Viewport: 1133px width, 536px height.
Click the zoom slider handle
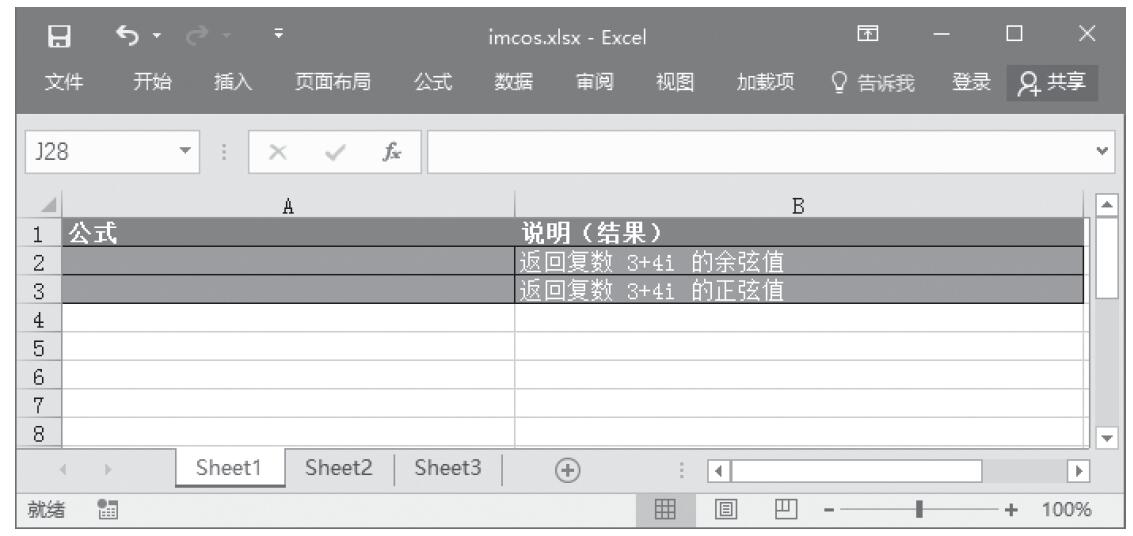tap(917, 510)
